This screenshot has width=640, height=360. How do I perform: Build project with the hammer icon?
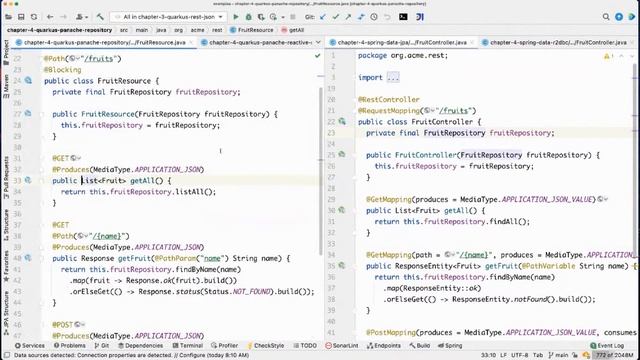tap(100, 17)
